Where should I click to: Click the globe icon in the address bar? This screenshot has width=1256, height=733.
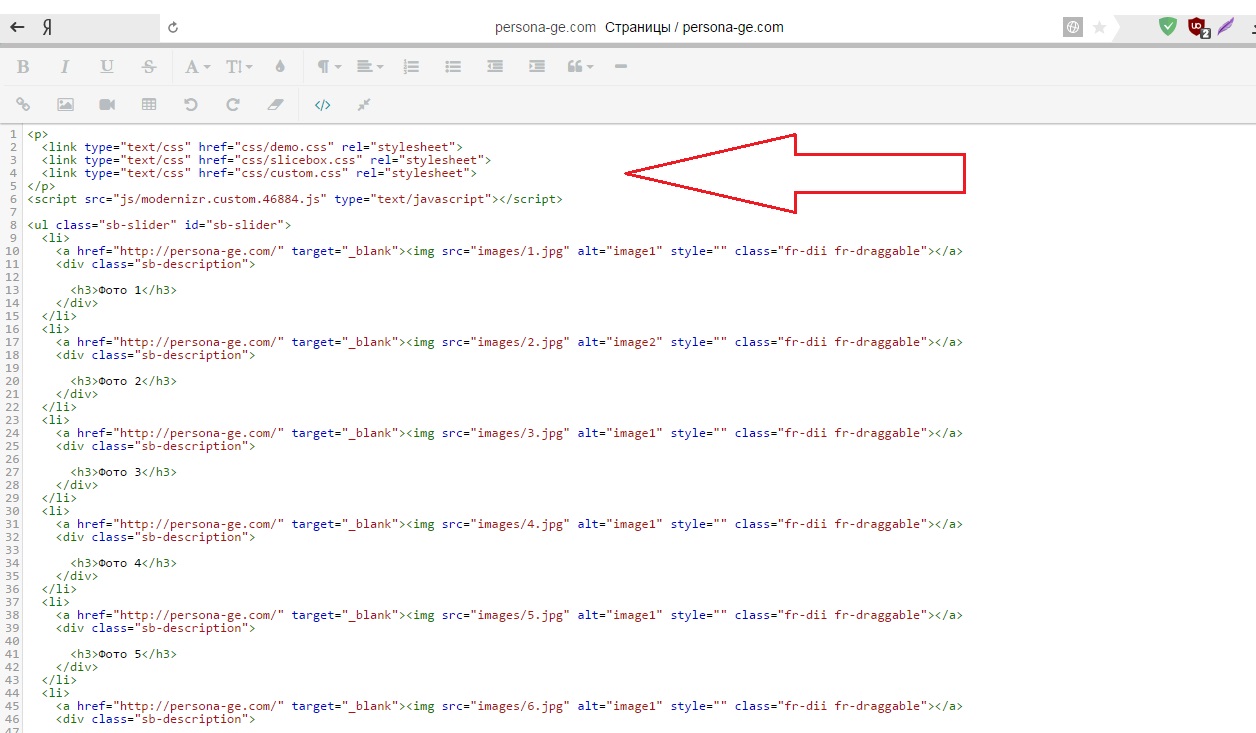click(1073, 27)
